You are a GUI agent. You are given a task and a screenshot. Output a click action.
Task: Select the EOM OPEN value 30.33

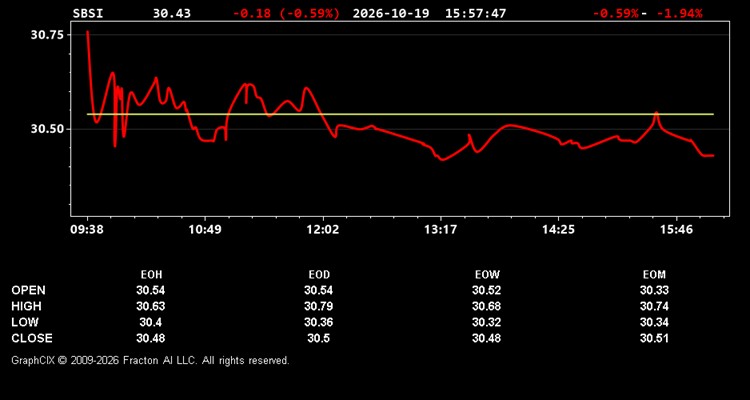pyautogui.click(x=654, y=290)
